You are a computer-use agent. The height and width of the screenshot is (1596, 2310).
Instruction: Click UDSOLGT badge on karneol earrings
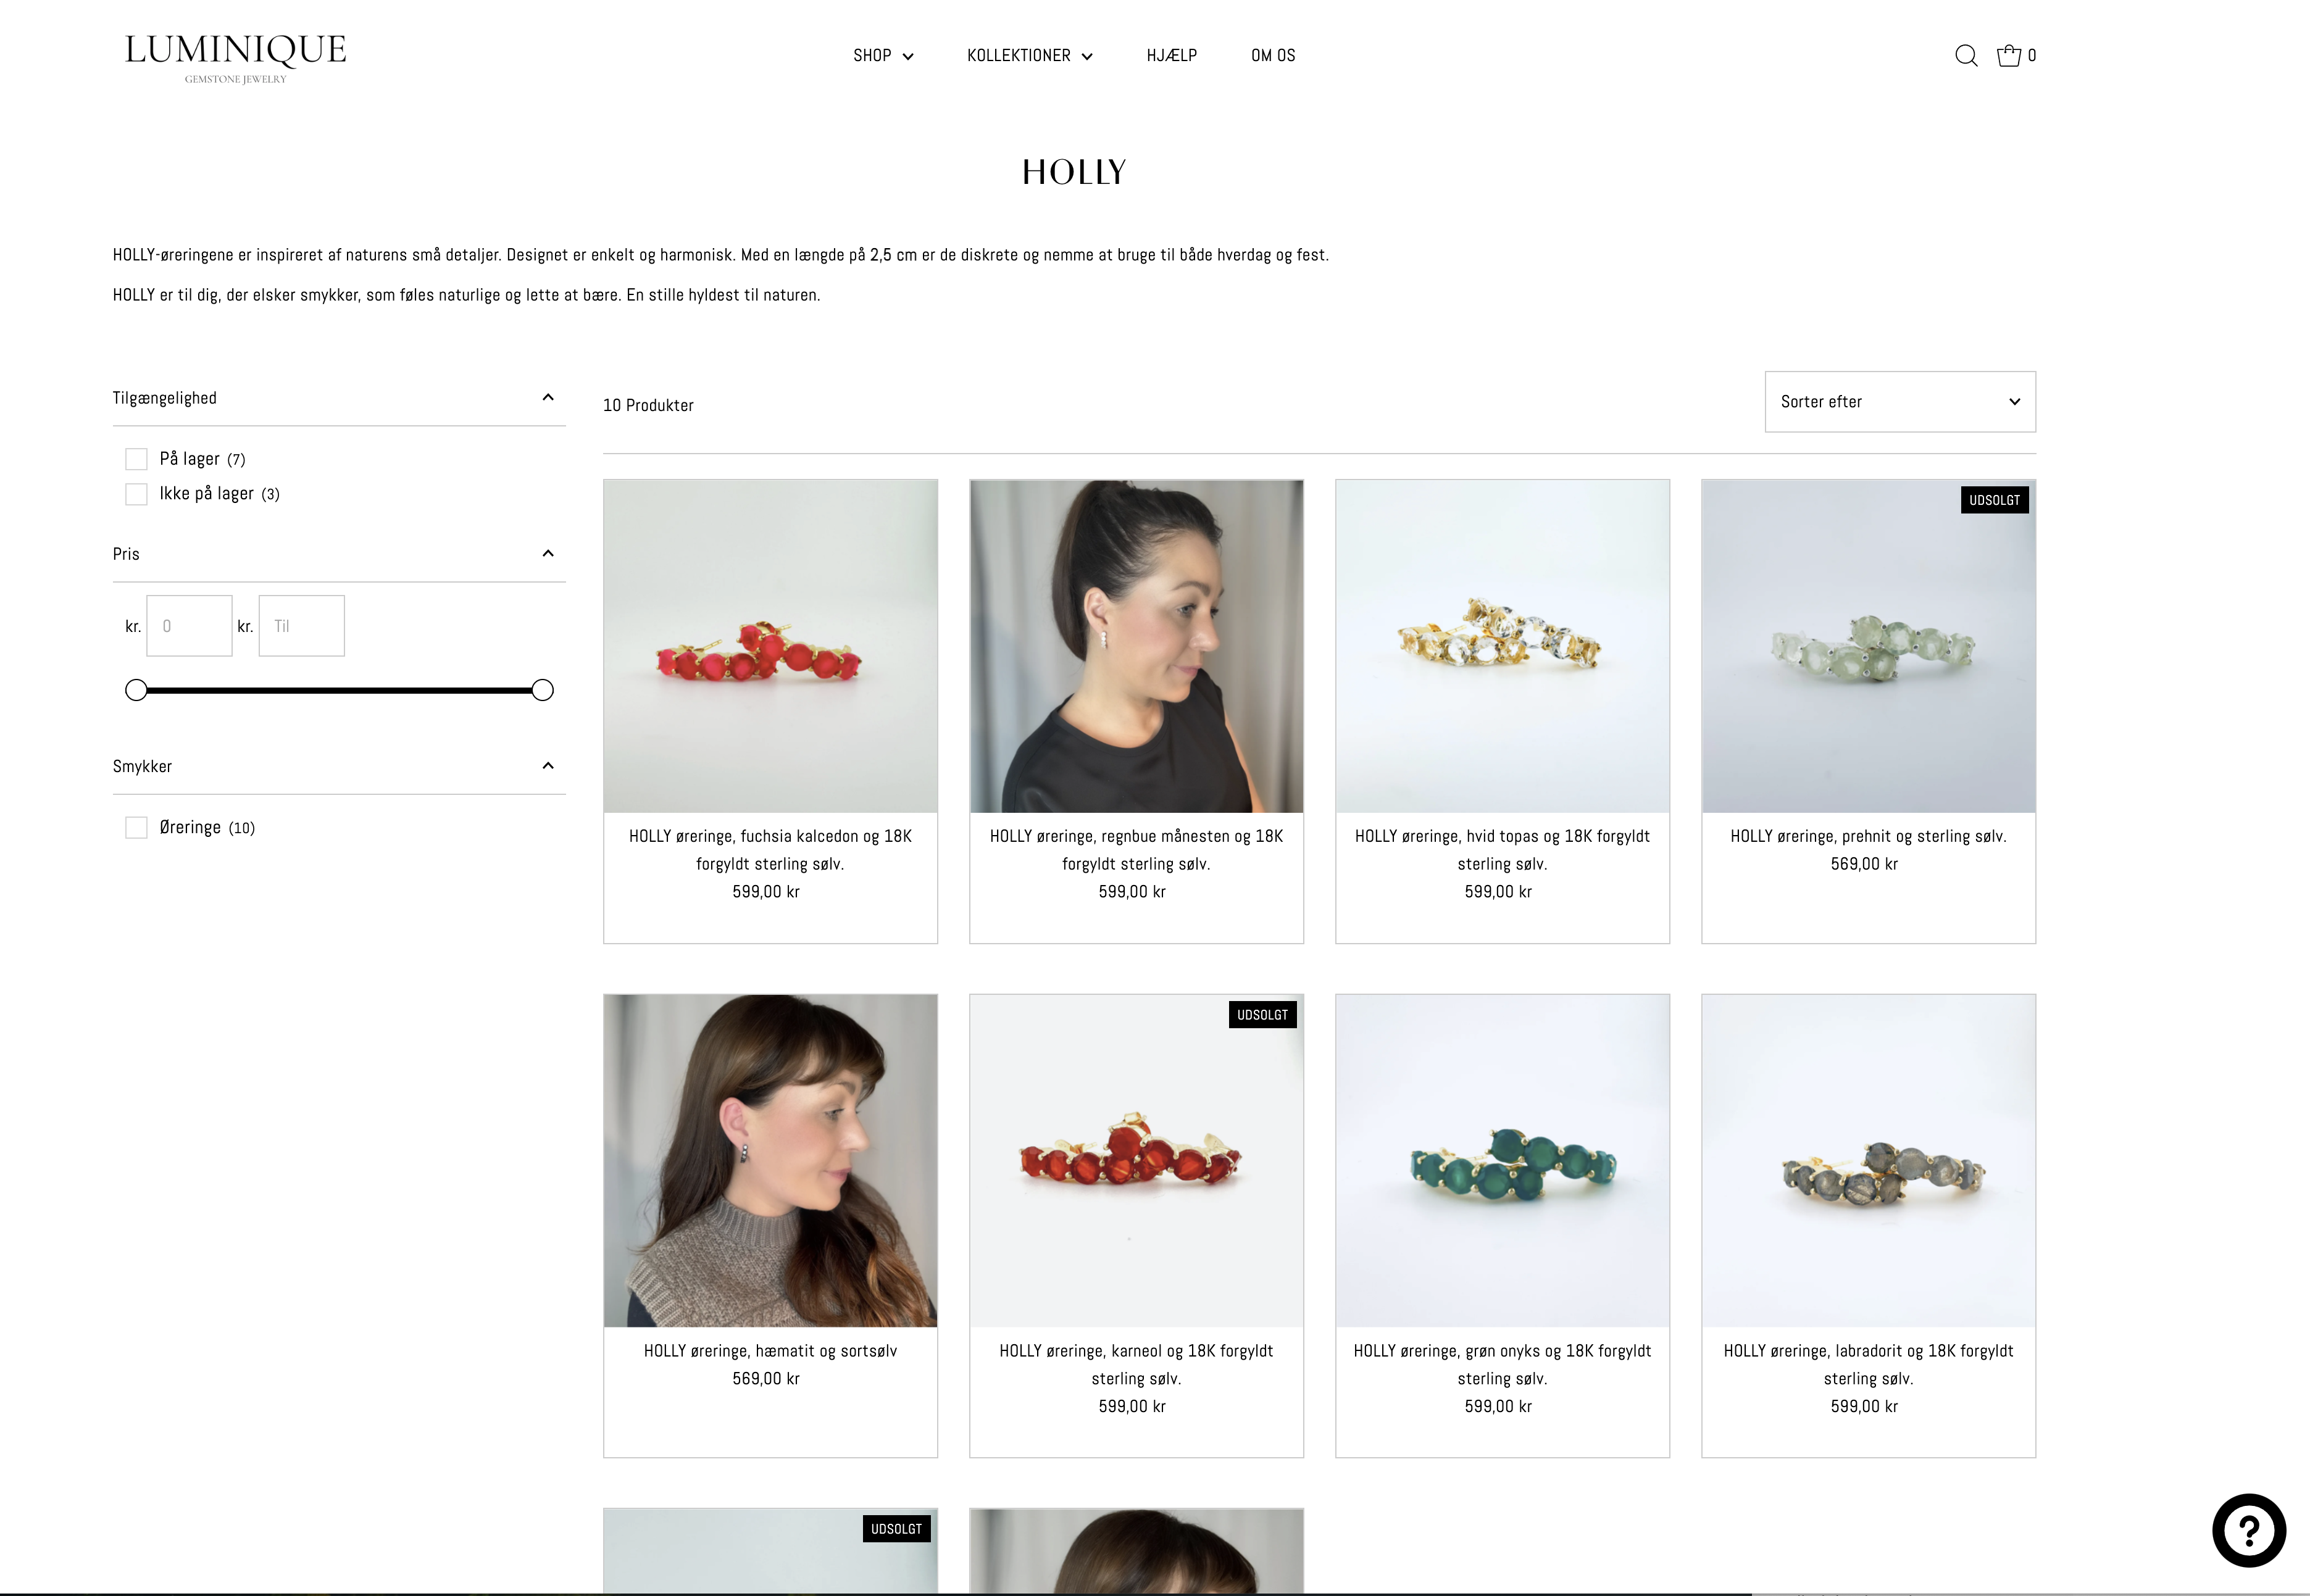(x=1262, y=1015)
